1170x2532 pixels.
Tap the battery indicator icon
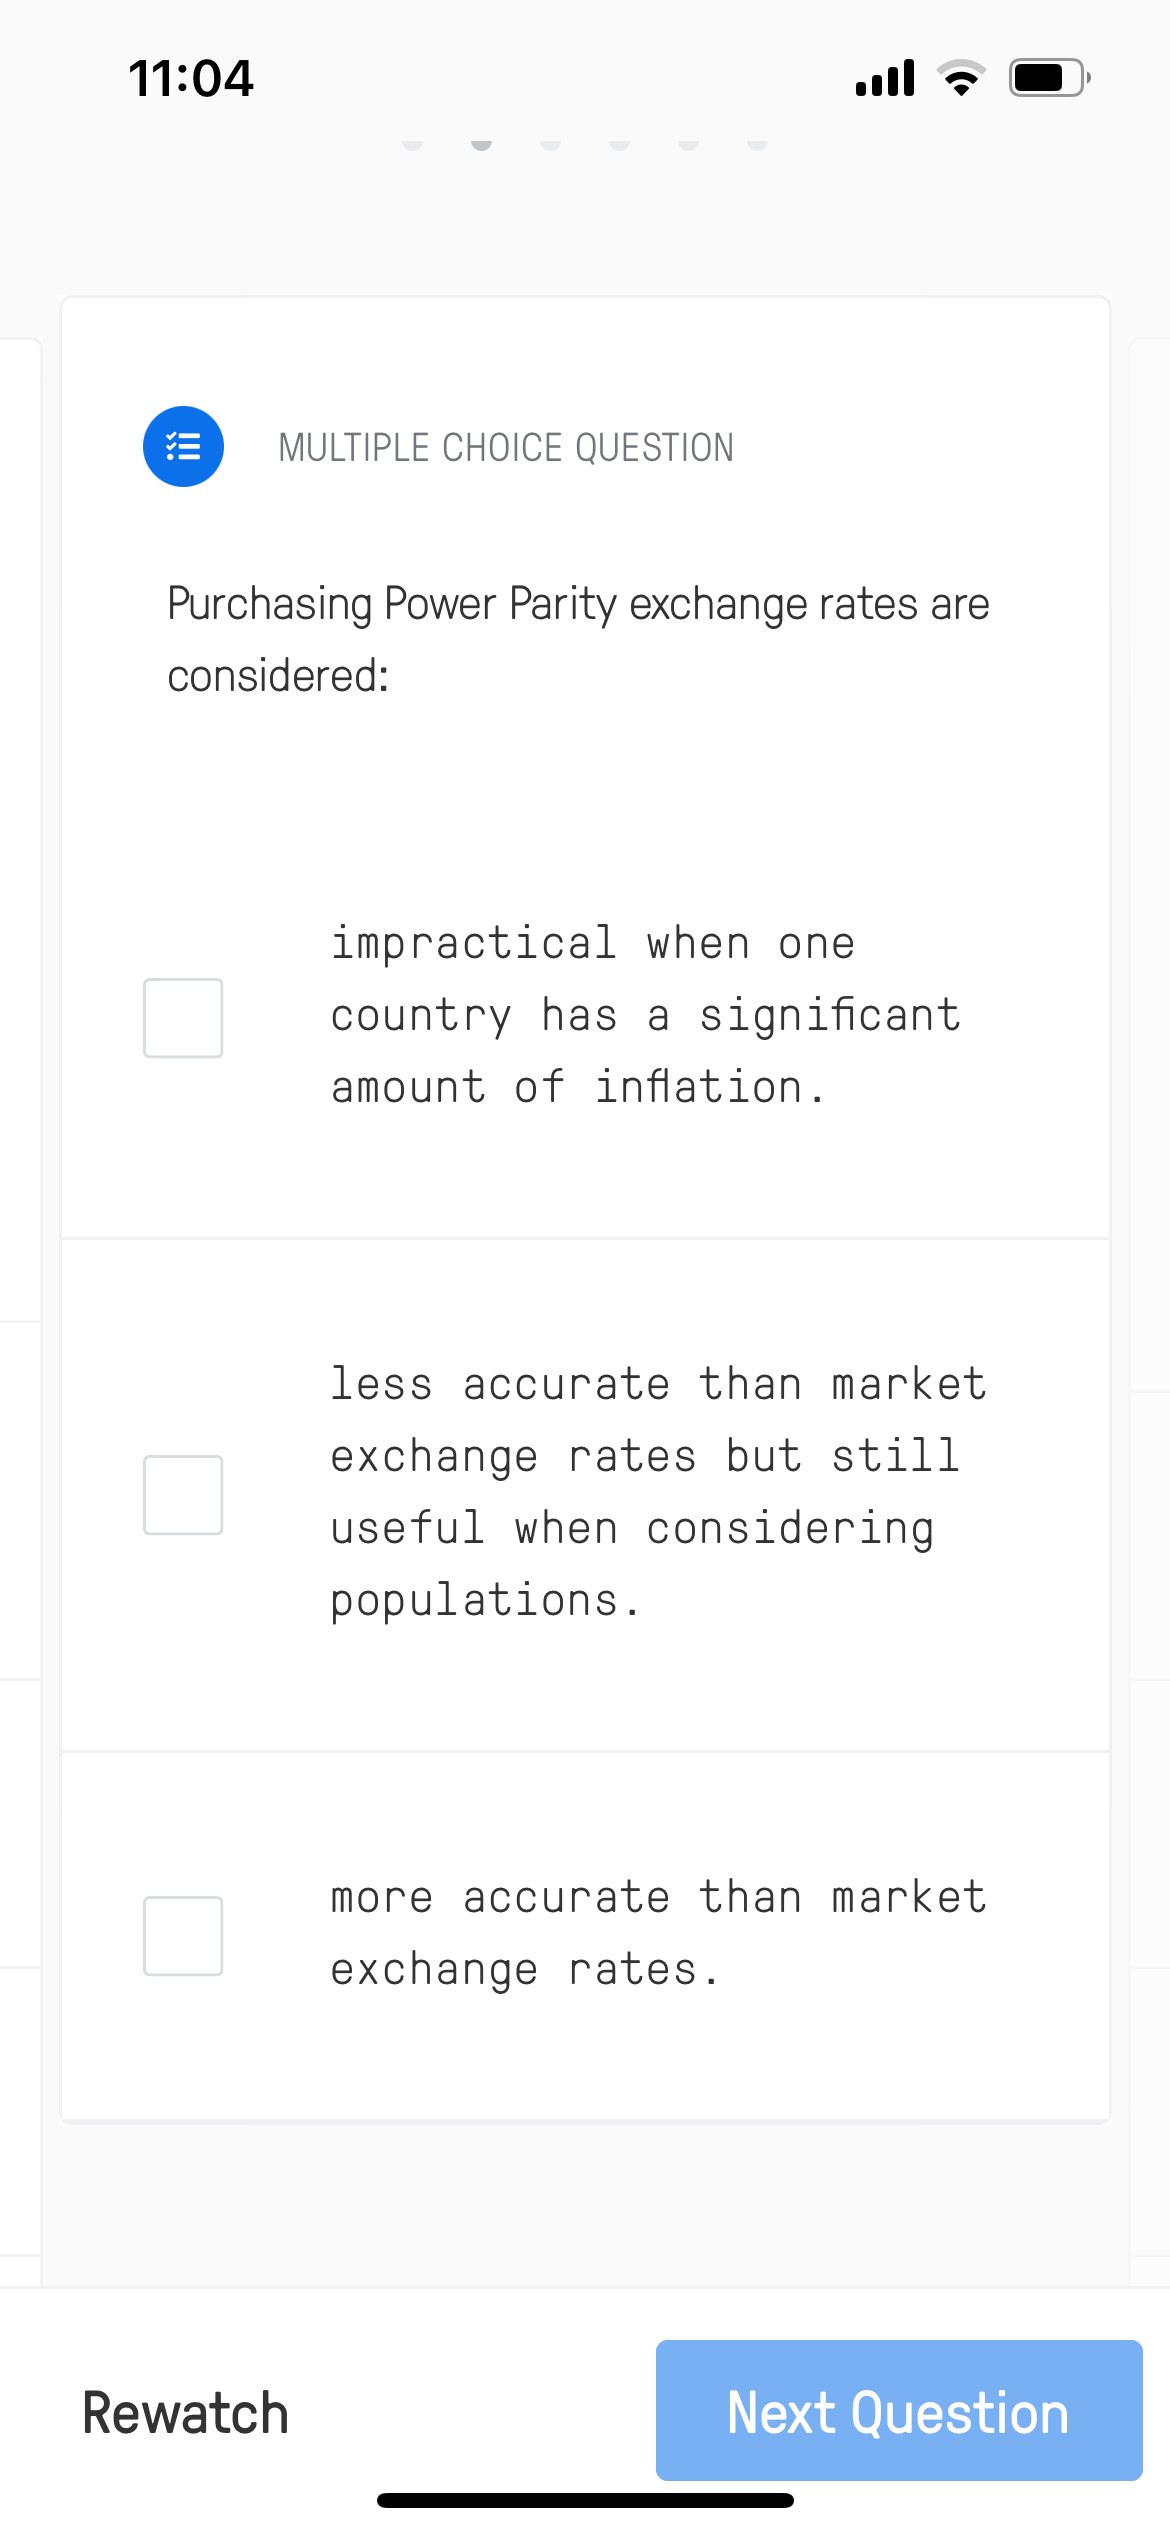(x=1044, y=75)
